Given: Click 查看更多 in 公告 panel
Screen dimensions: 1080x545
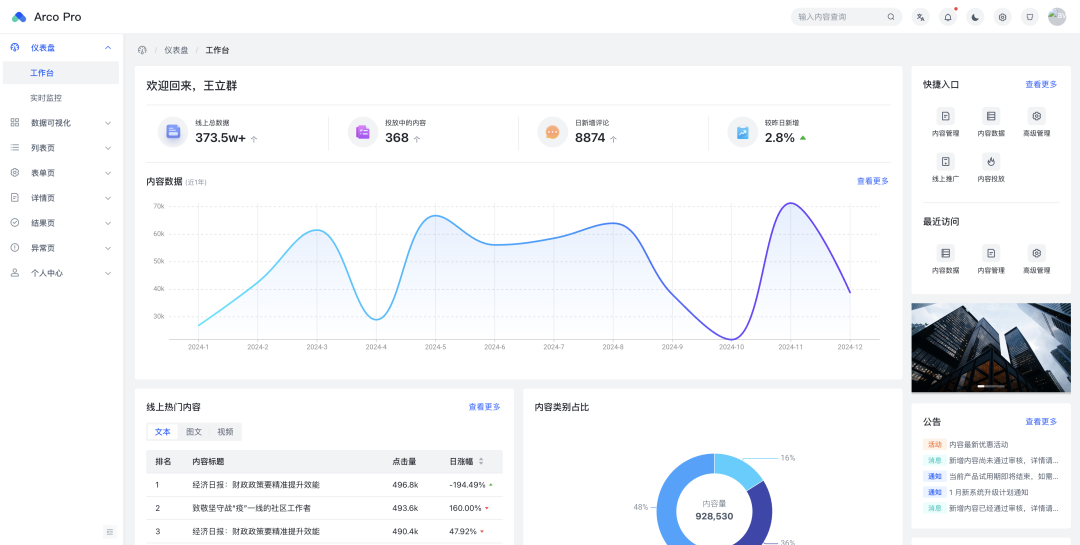Looking at the screenshot, I should (x=1041, y=422).
